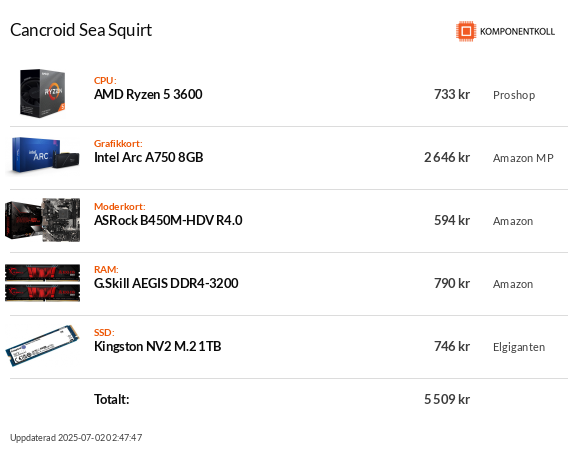
Task: Visit the Proshop store listing
Action: (514, 95)
